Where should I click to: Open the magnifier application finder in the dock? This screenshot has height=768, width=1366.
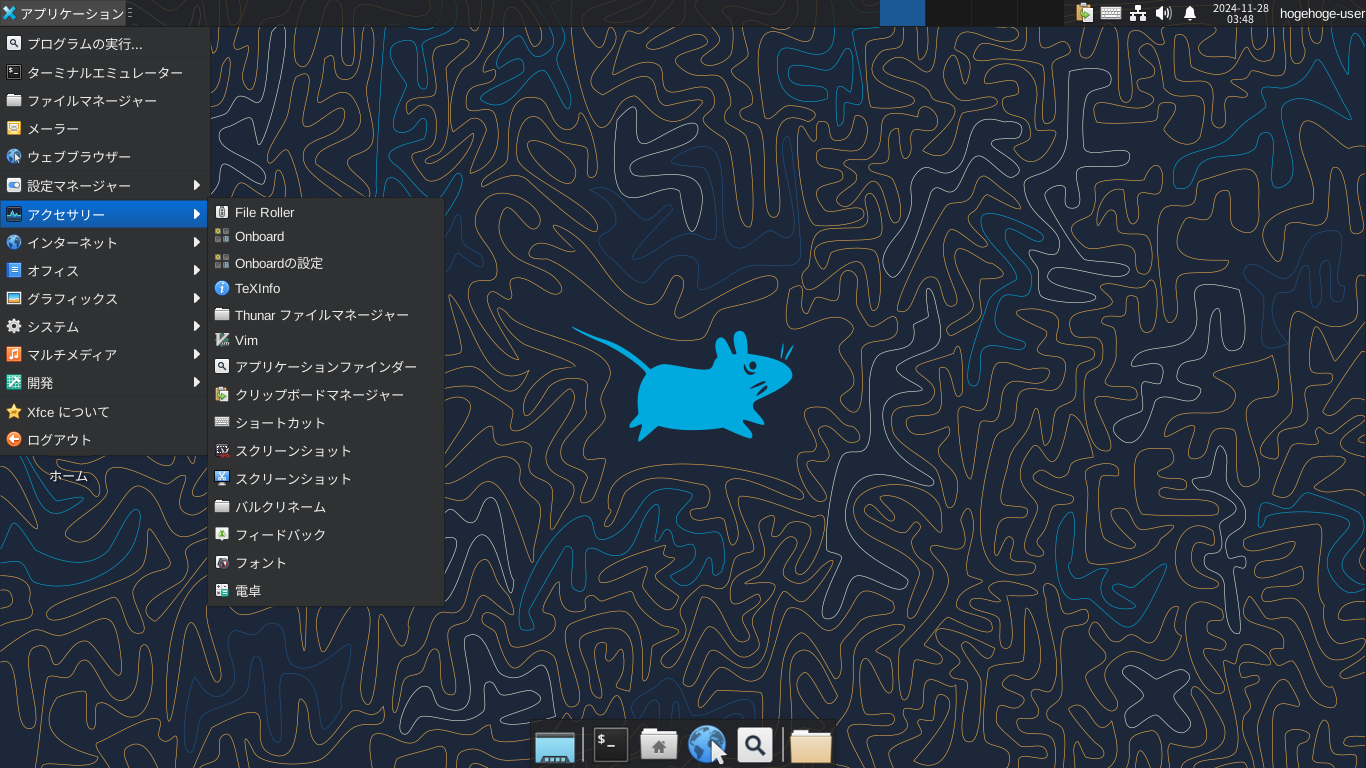(x=755, y=745)
